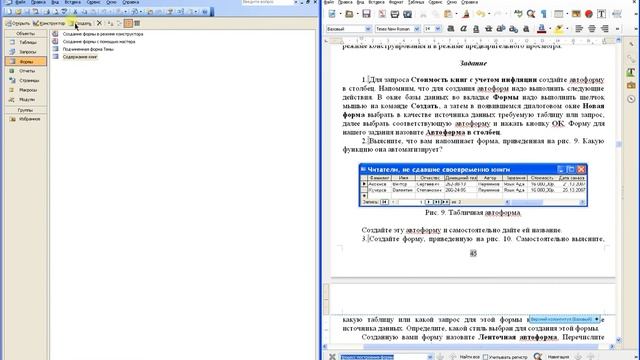Screen dimensions: 640x360
Task: Export as PDF icon in Writer toolbar
Action: tap(382, 14)
